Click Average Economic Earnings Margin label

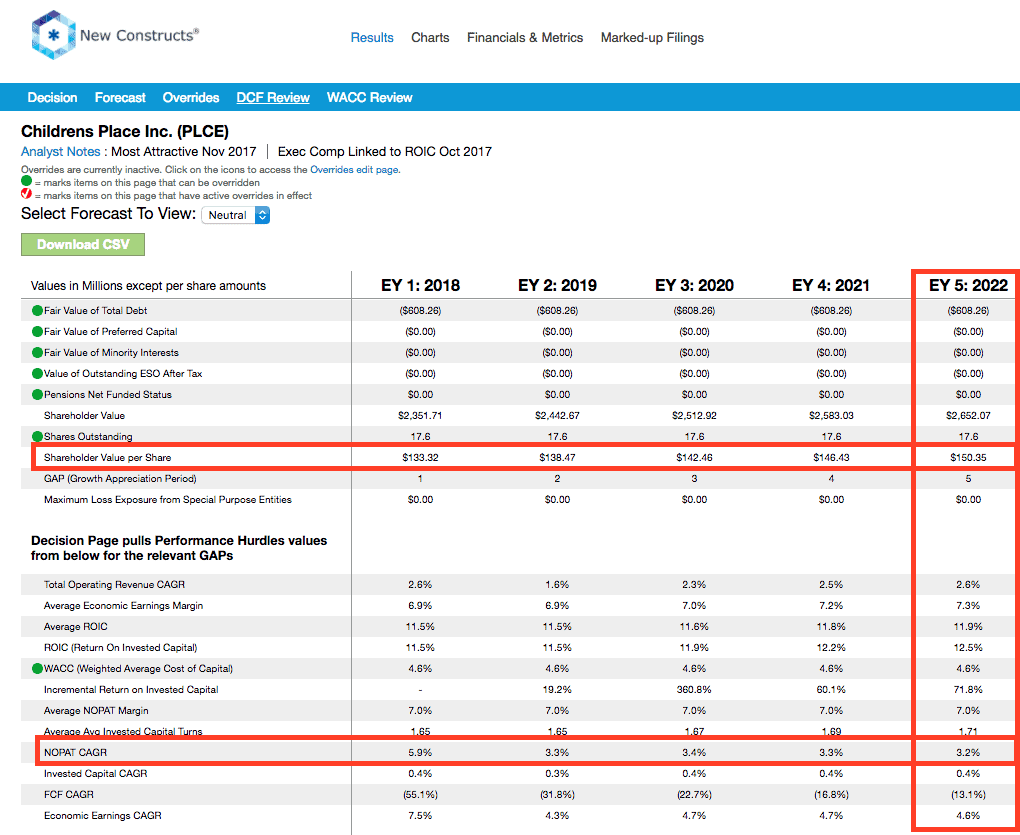tap(124, 605)
